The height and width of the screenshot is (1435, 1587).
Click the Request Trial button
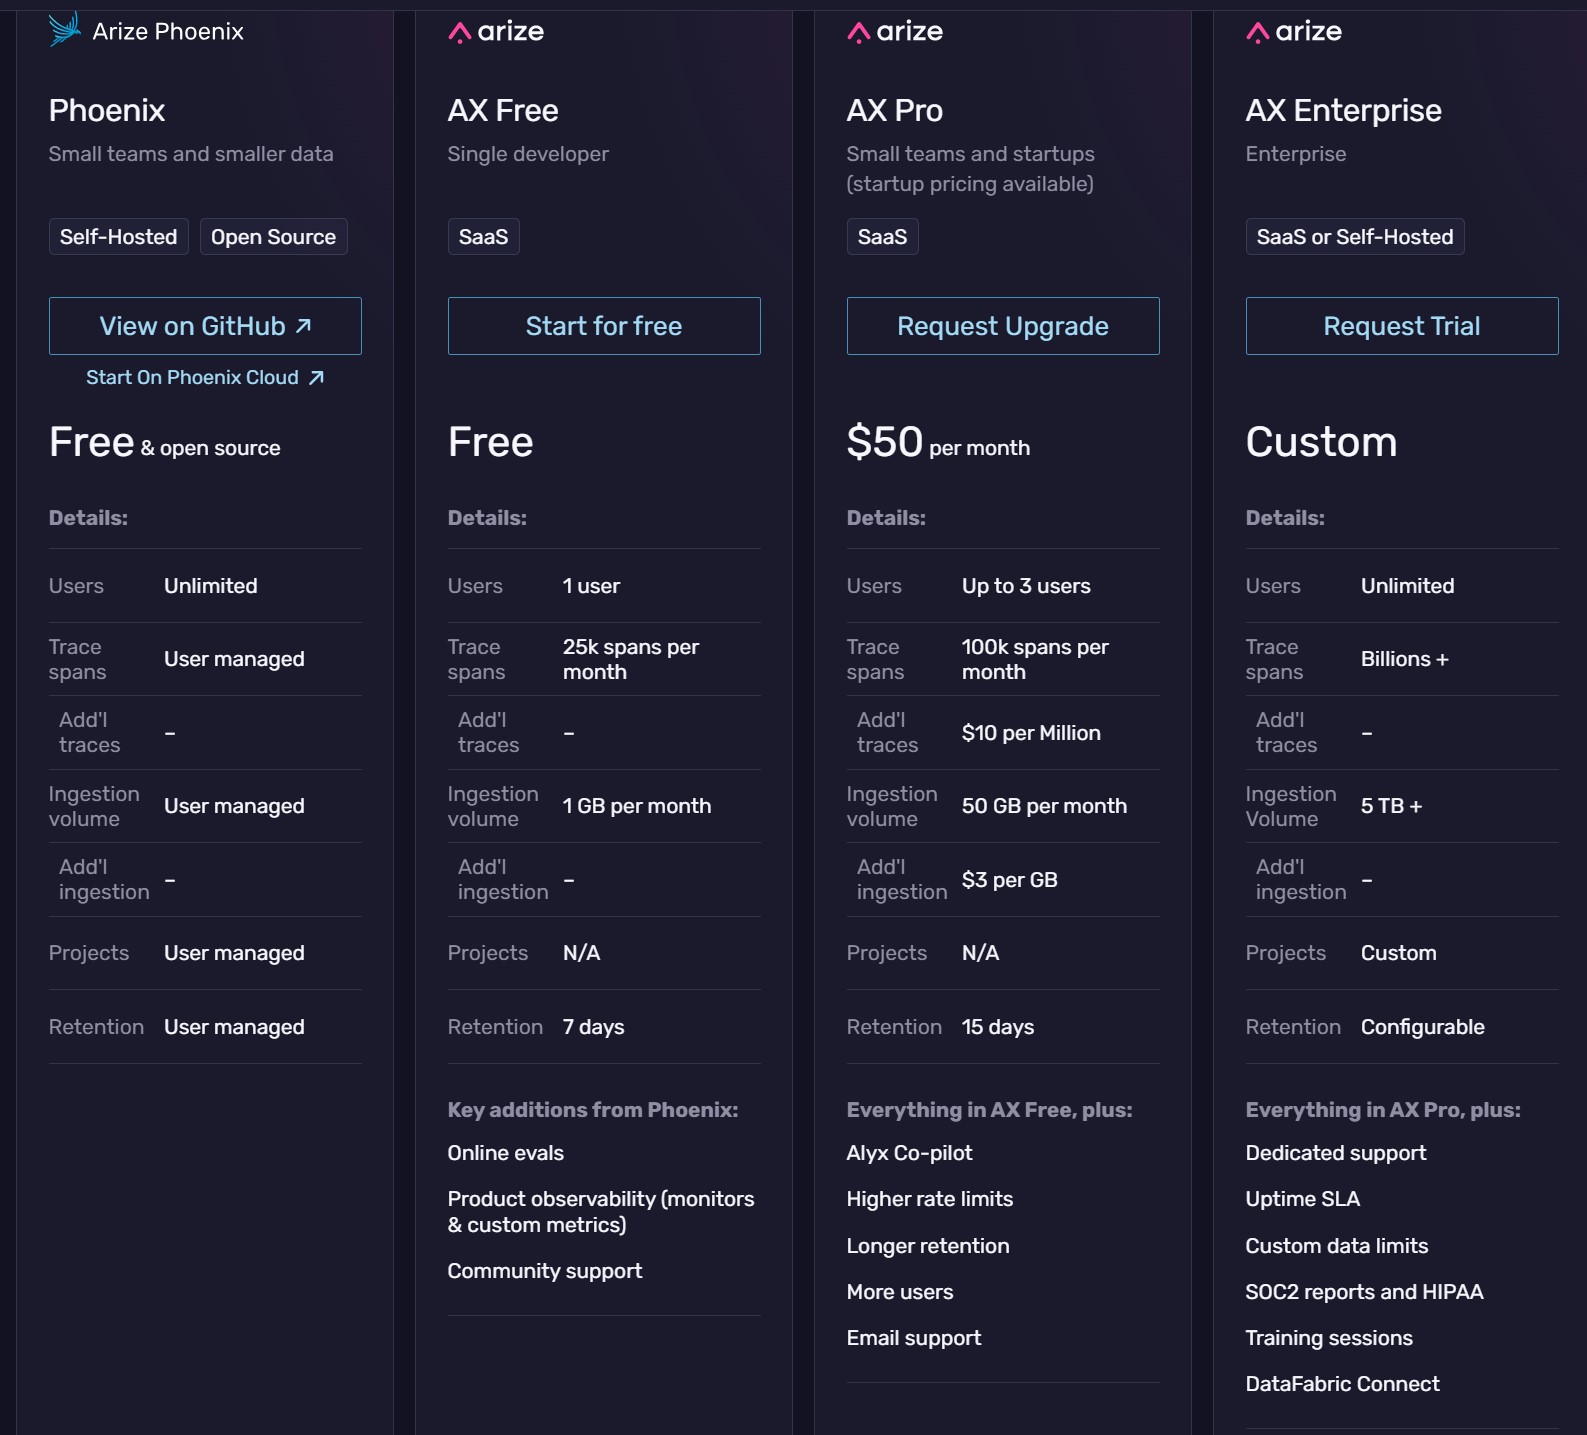click(1401, 326)
